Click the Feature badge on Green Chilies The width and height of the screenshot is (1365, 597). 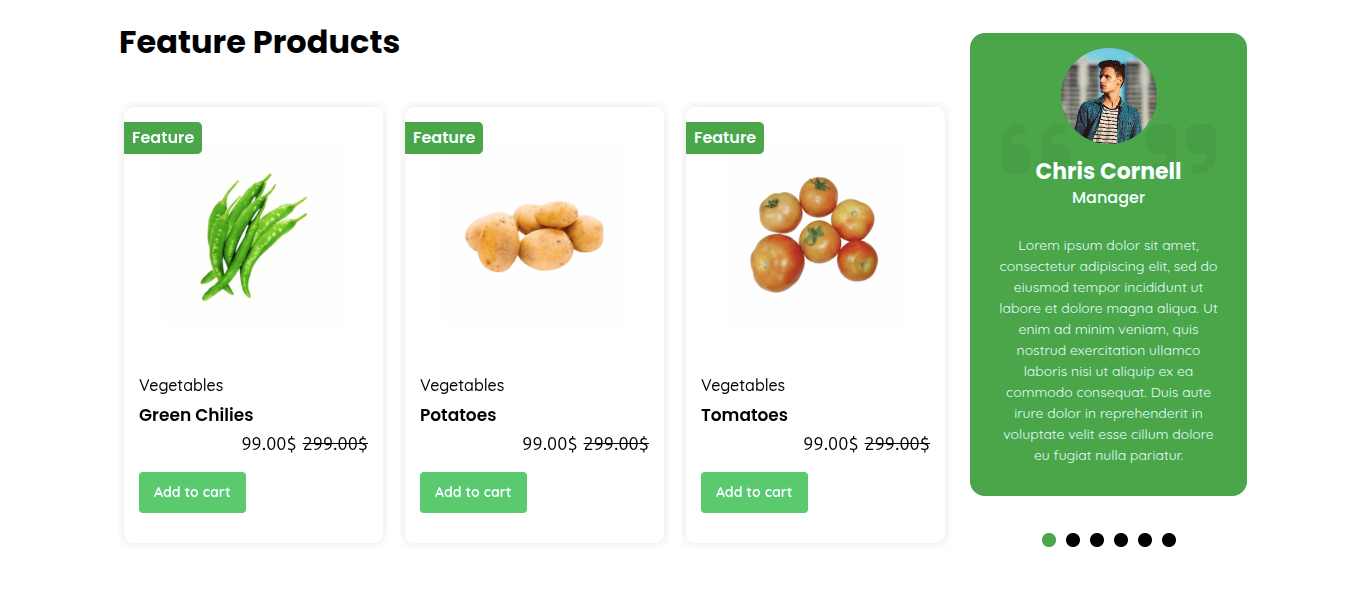click(x=163, y=138)
